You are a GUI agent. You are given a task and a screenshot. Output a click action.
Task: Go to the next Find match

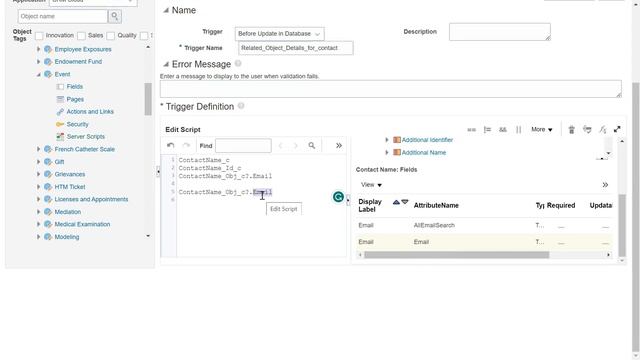click(296, 145)
